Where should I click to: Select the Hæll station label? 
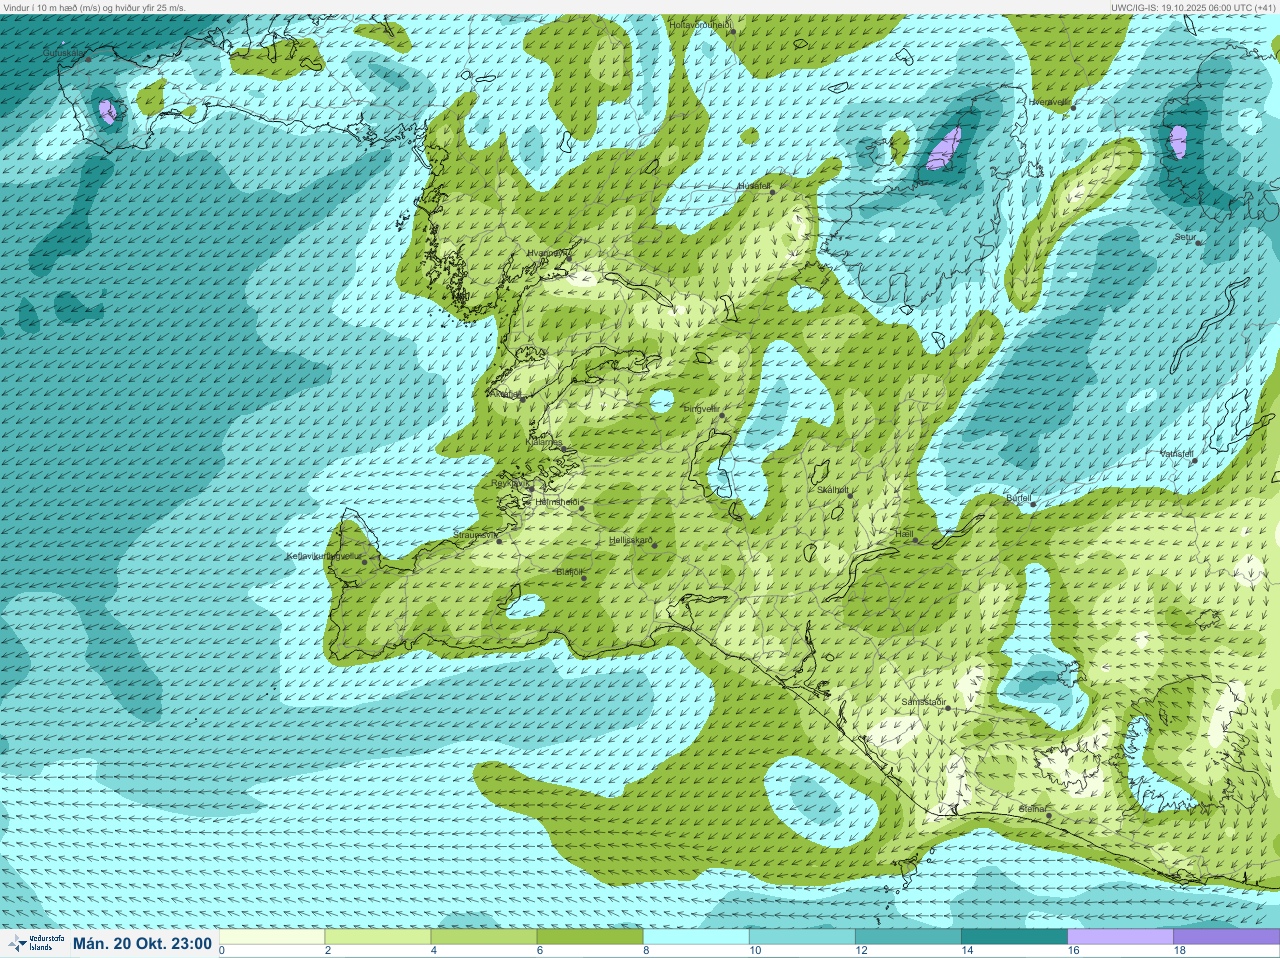click(904, 534)
